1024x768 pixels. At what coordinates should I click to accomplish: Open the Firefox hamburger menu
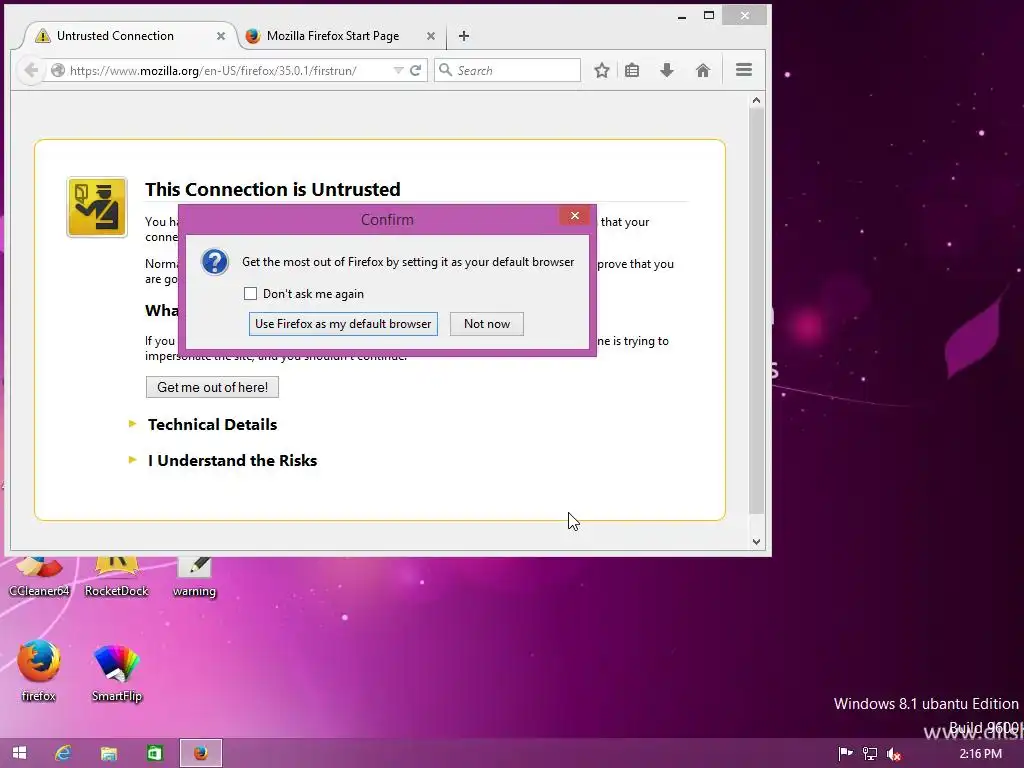pyautogui.click(x=744, y=70)
